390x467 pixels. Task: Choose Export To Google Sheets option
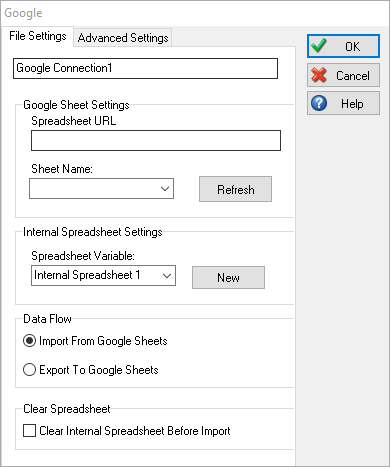[91, 370]
